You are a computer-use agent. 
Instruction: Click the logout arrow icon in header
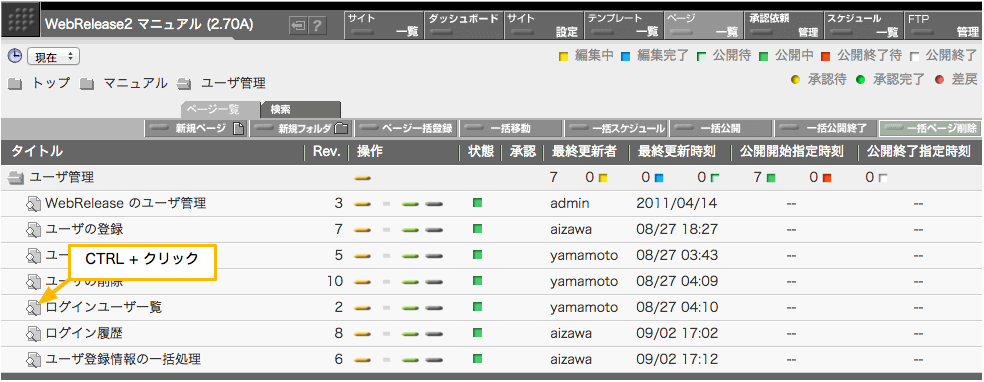(x=299, y=26)
